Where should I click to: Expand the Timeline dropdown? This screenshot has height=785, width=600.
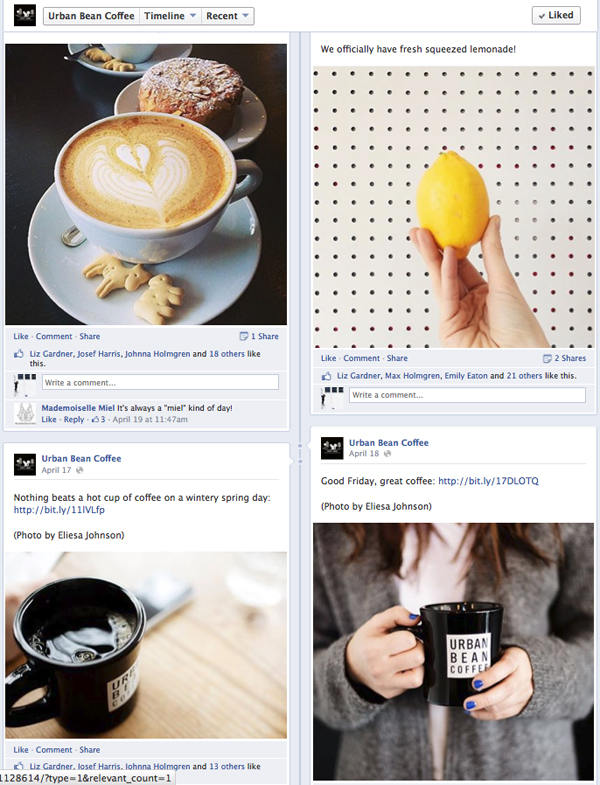(x=170, y=16)
